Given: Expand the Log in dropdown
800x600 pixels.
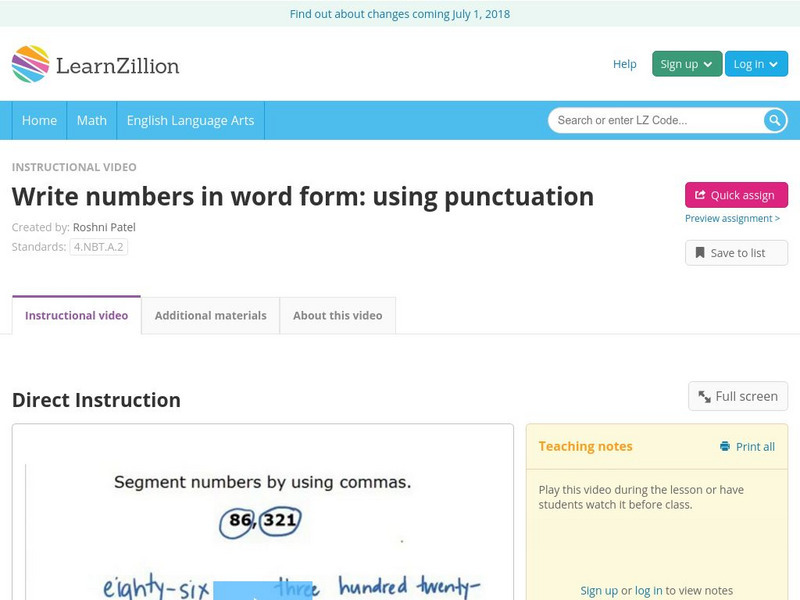Looking at the screenshot, I should point(756,63).
